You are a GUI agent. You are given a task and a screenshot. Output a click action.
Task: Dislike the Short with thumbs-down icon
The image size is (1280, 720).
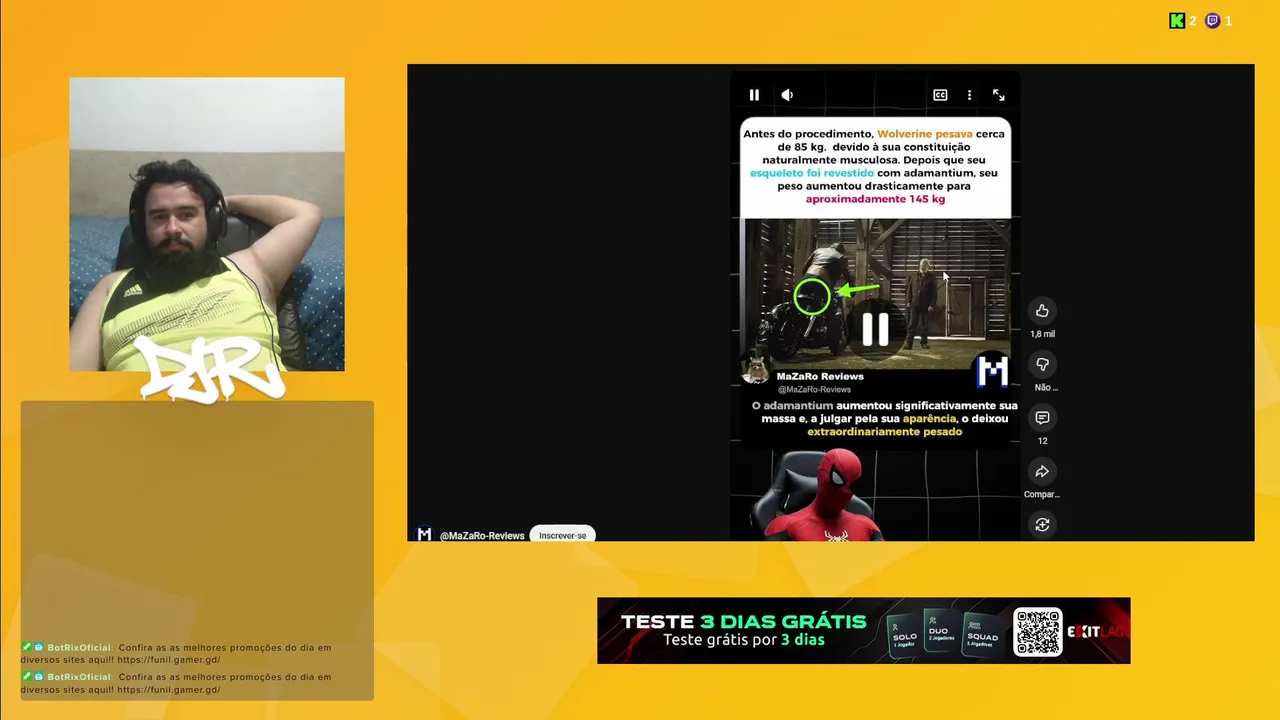1042,364
